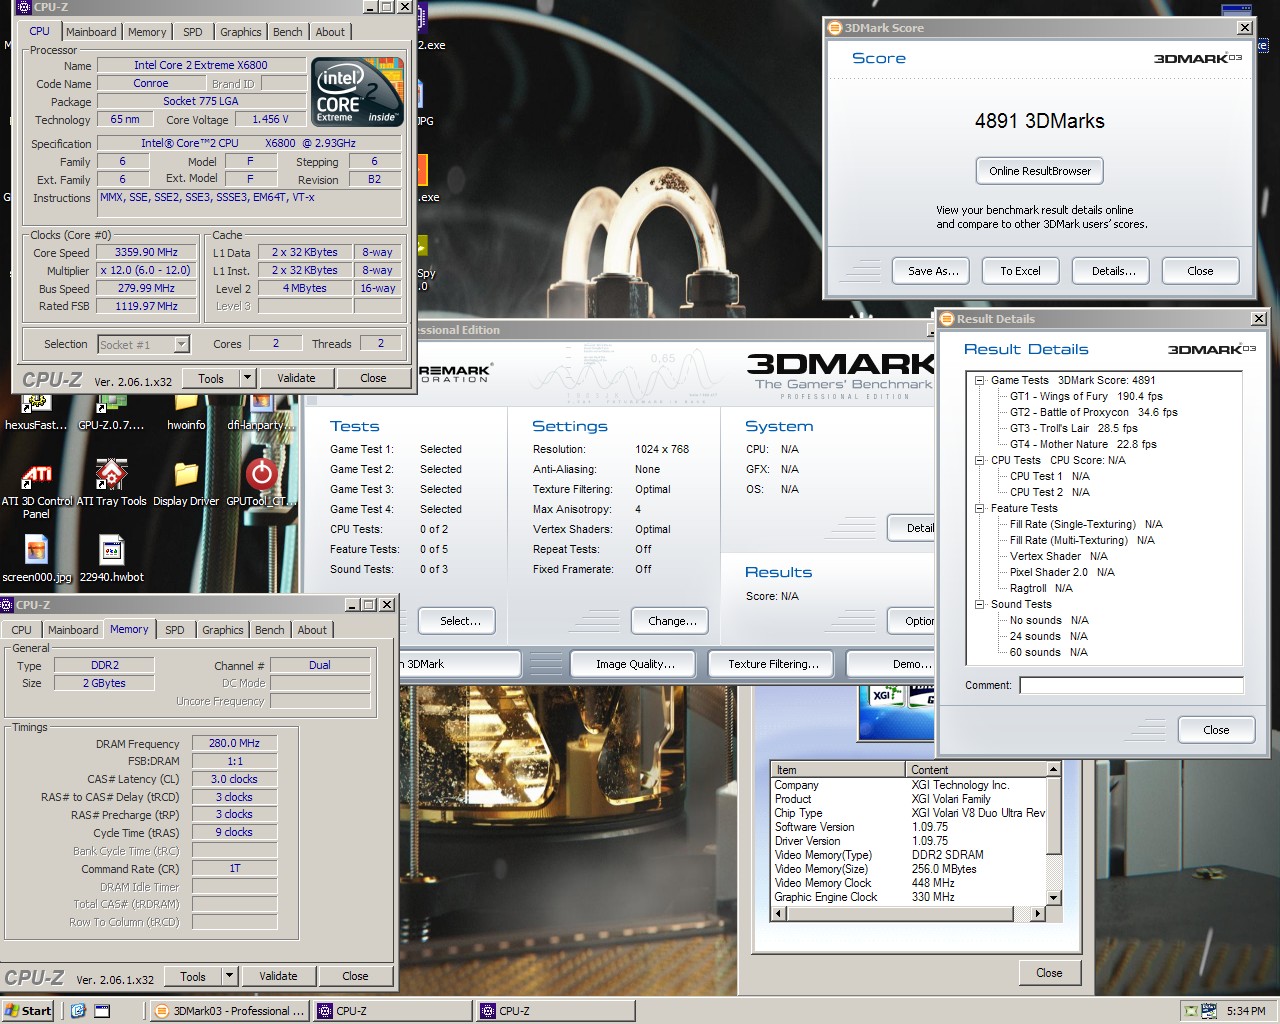Open the hwoinfo folder on desktop
Viewport: 1280px width, 1024px height.
click(186, 412)
